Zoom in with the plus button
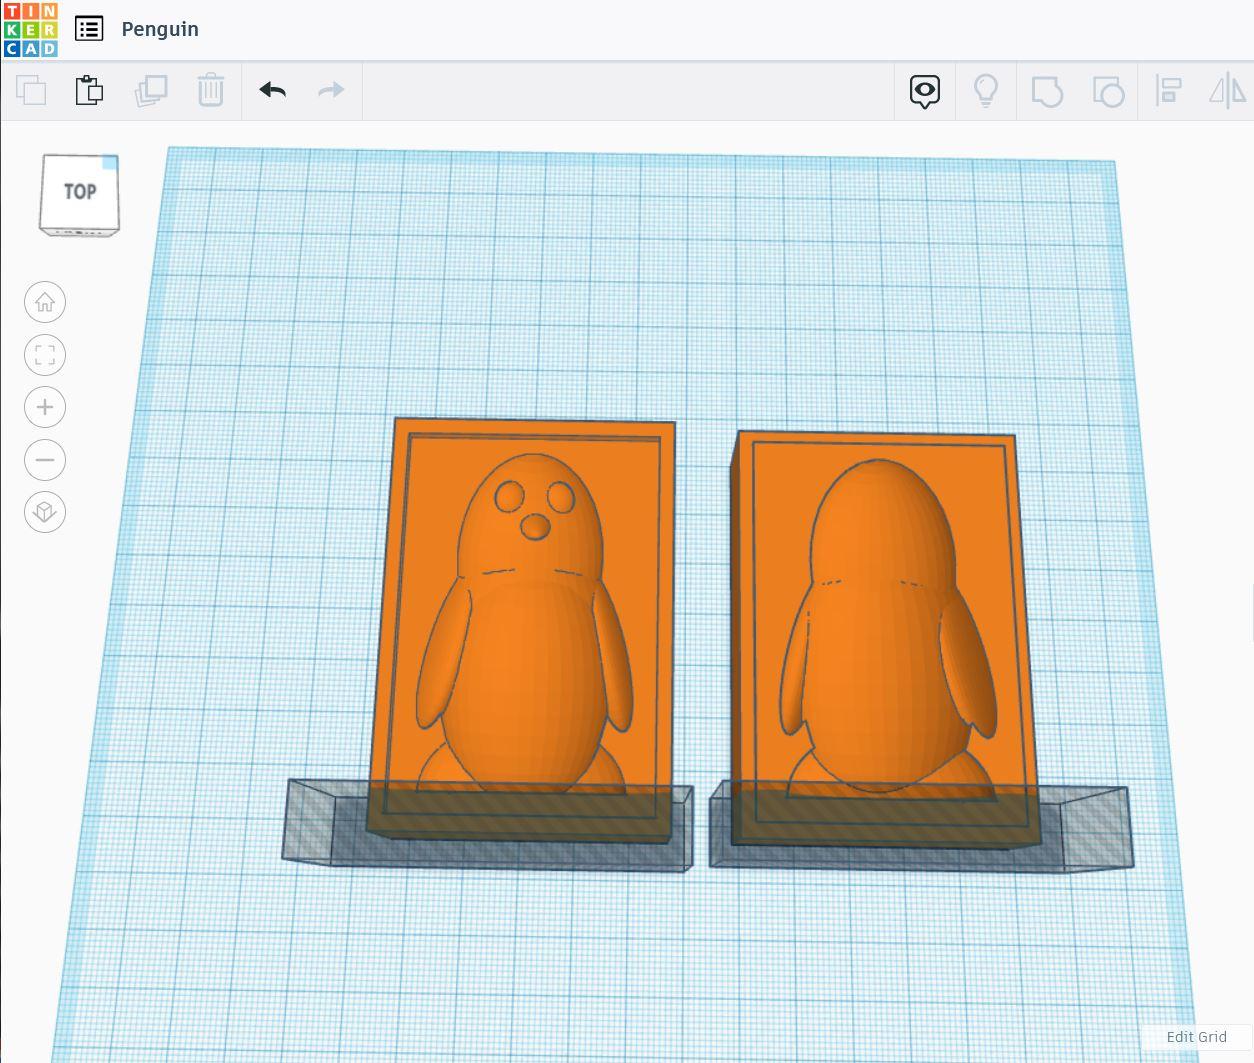The width and height of the screenshot is (1254, 1063). [45, 407]
